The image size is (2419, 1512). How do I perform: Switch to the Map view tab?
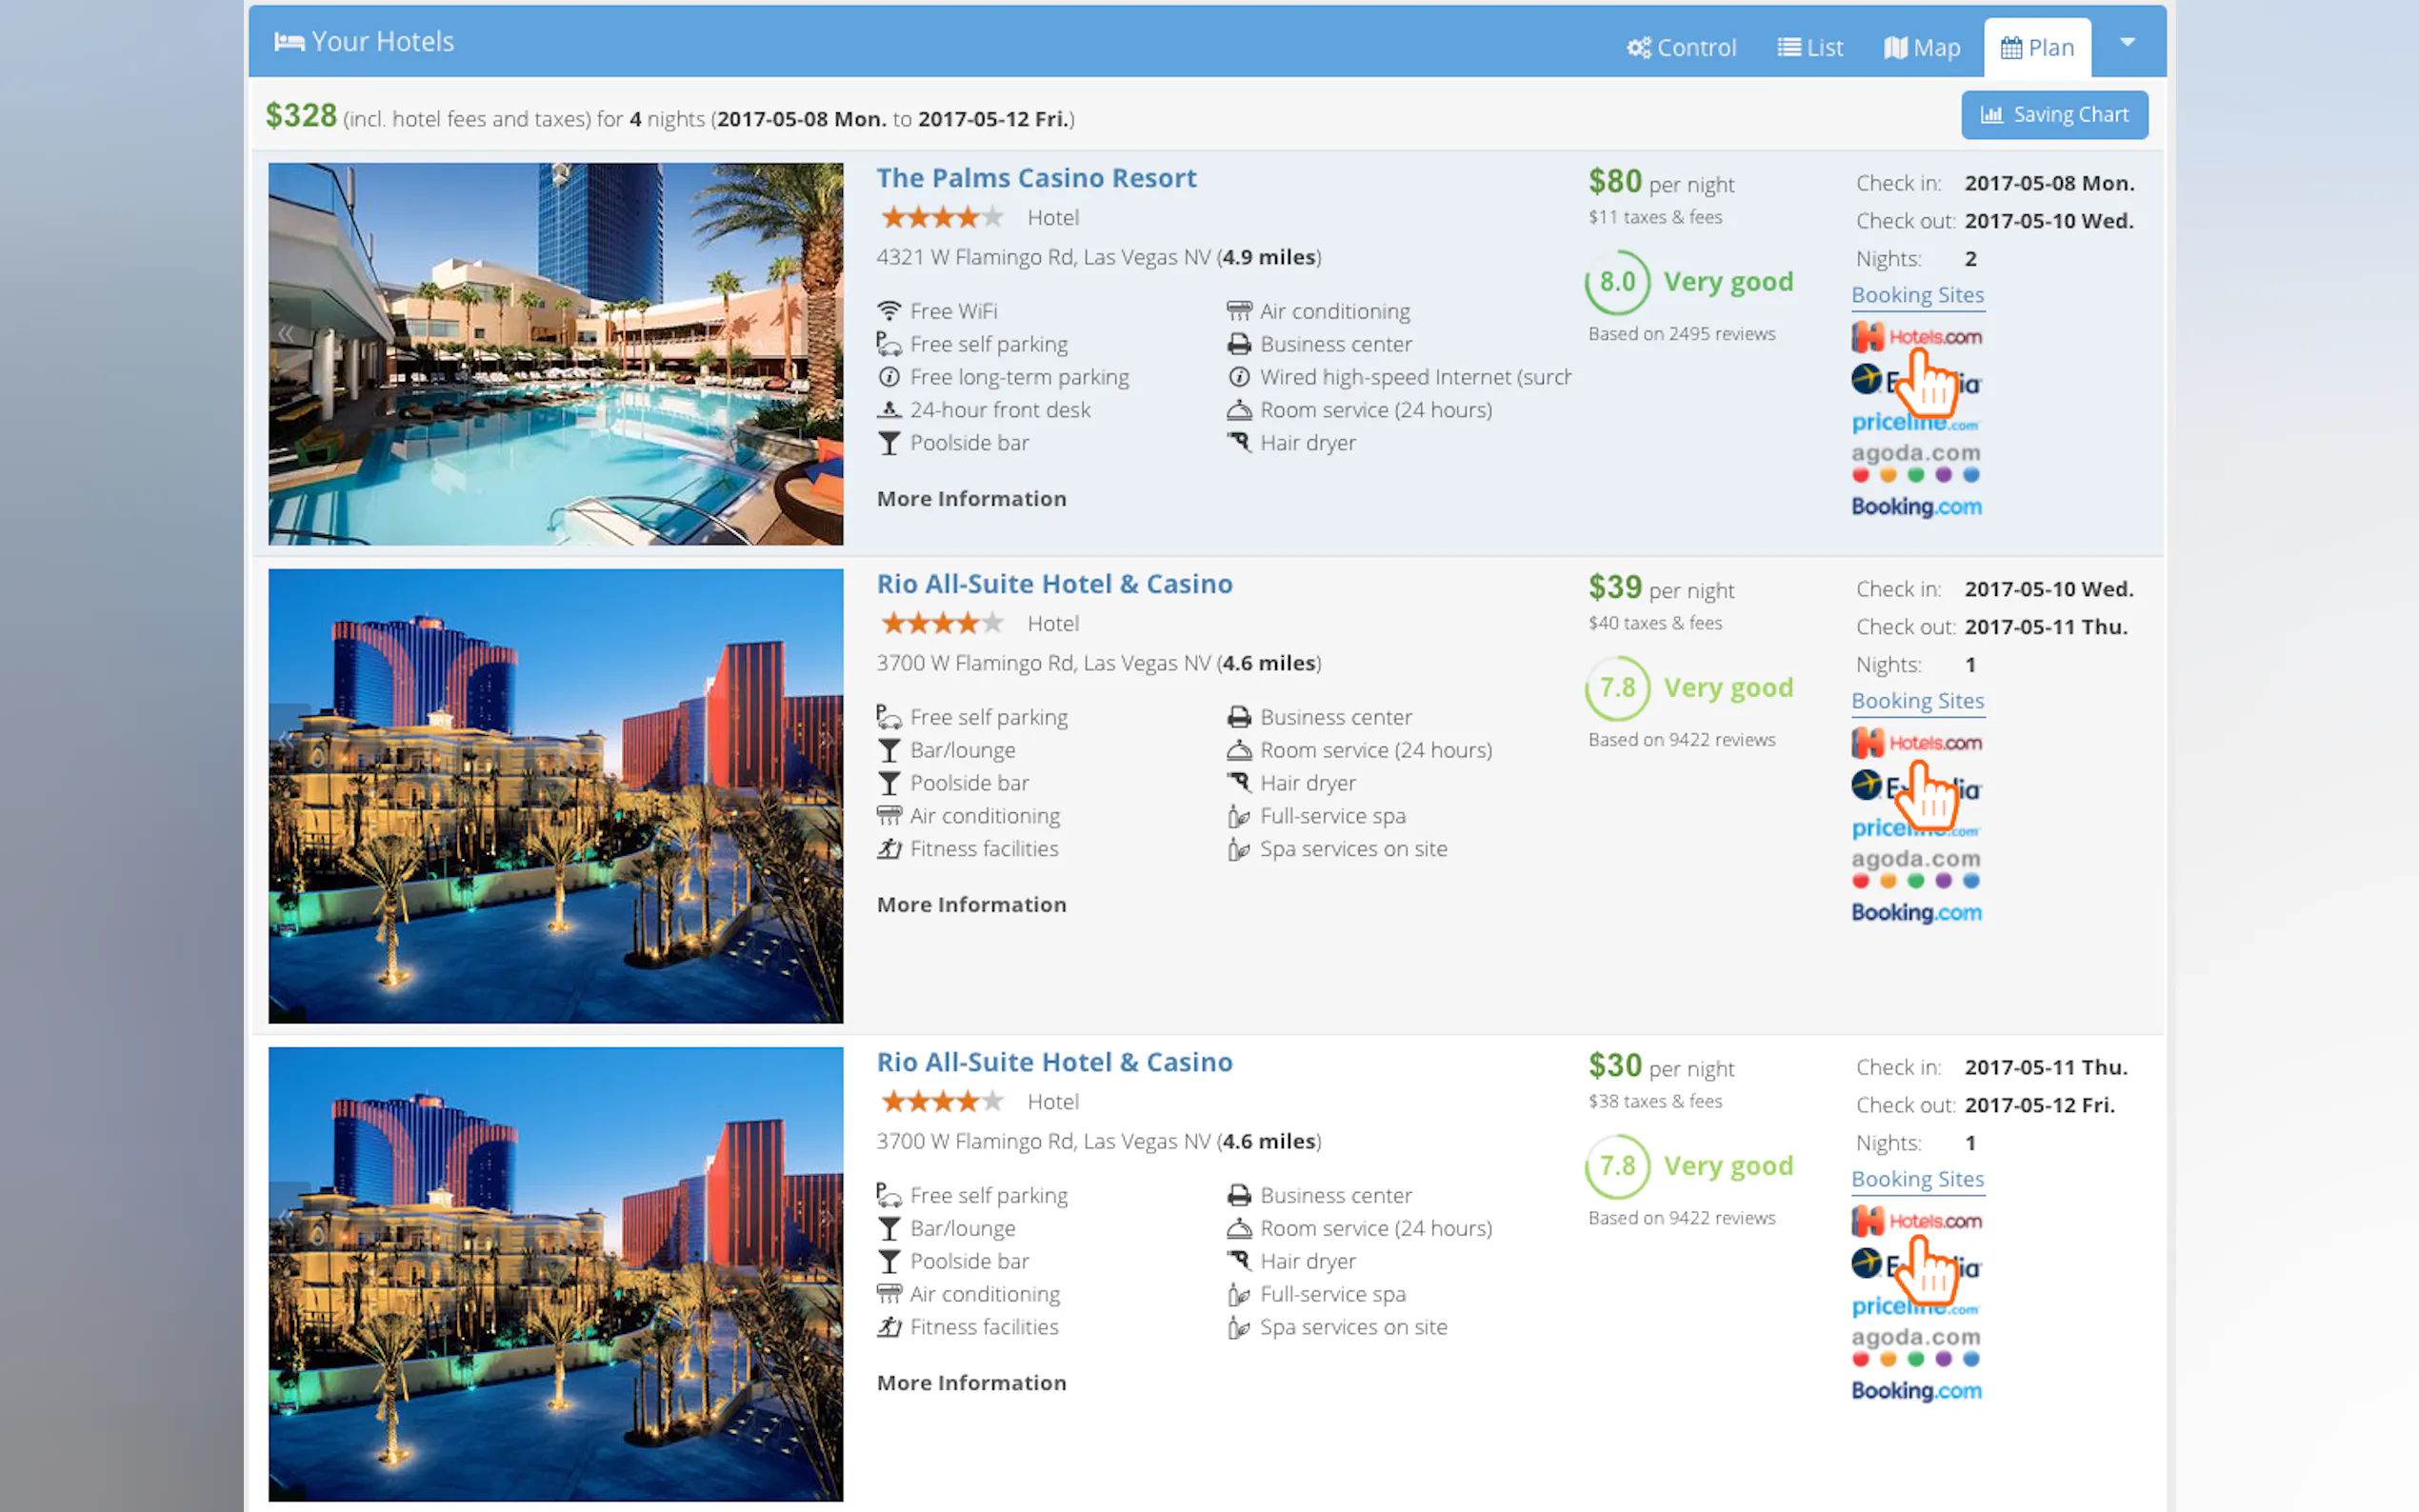click(1922, 47)
